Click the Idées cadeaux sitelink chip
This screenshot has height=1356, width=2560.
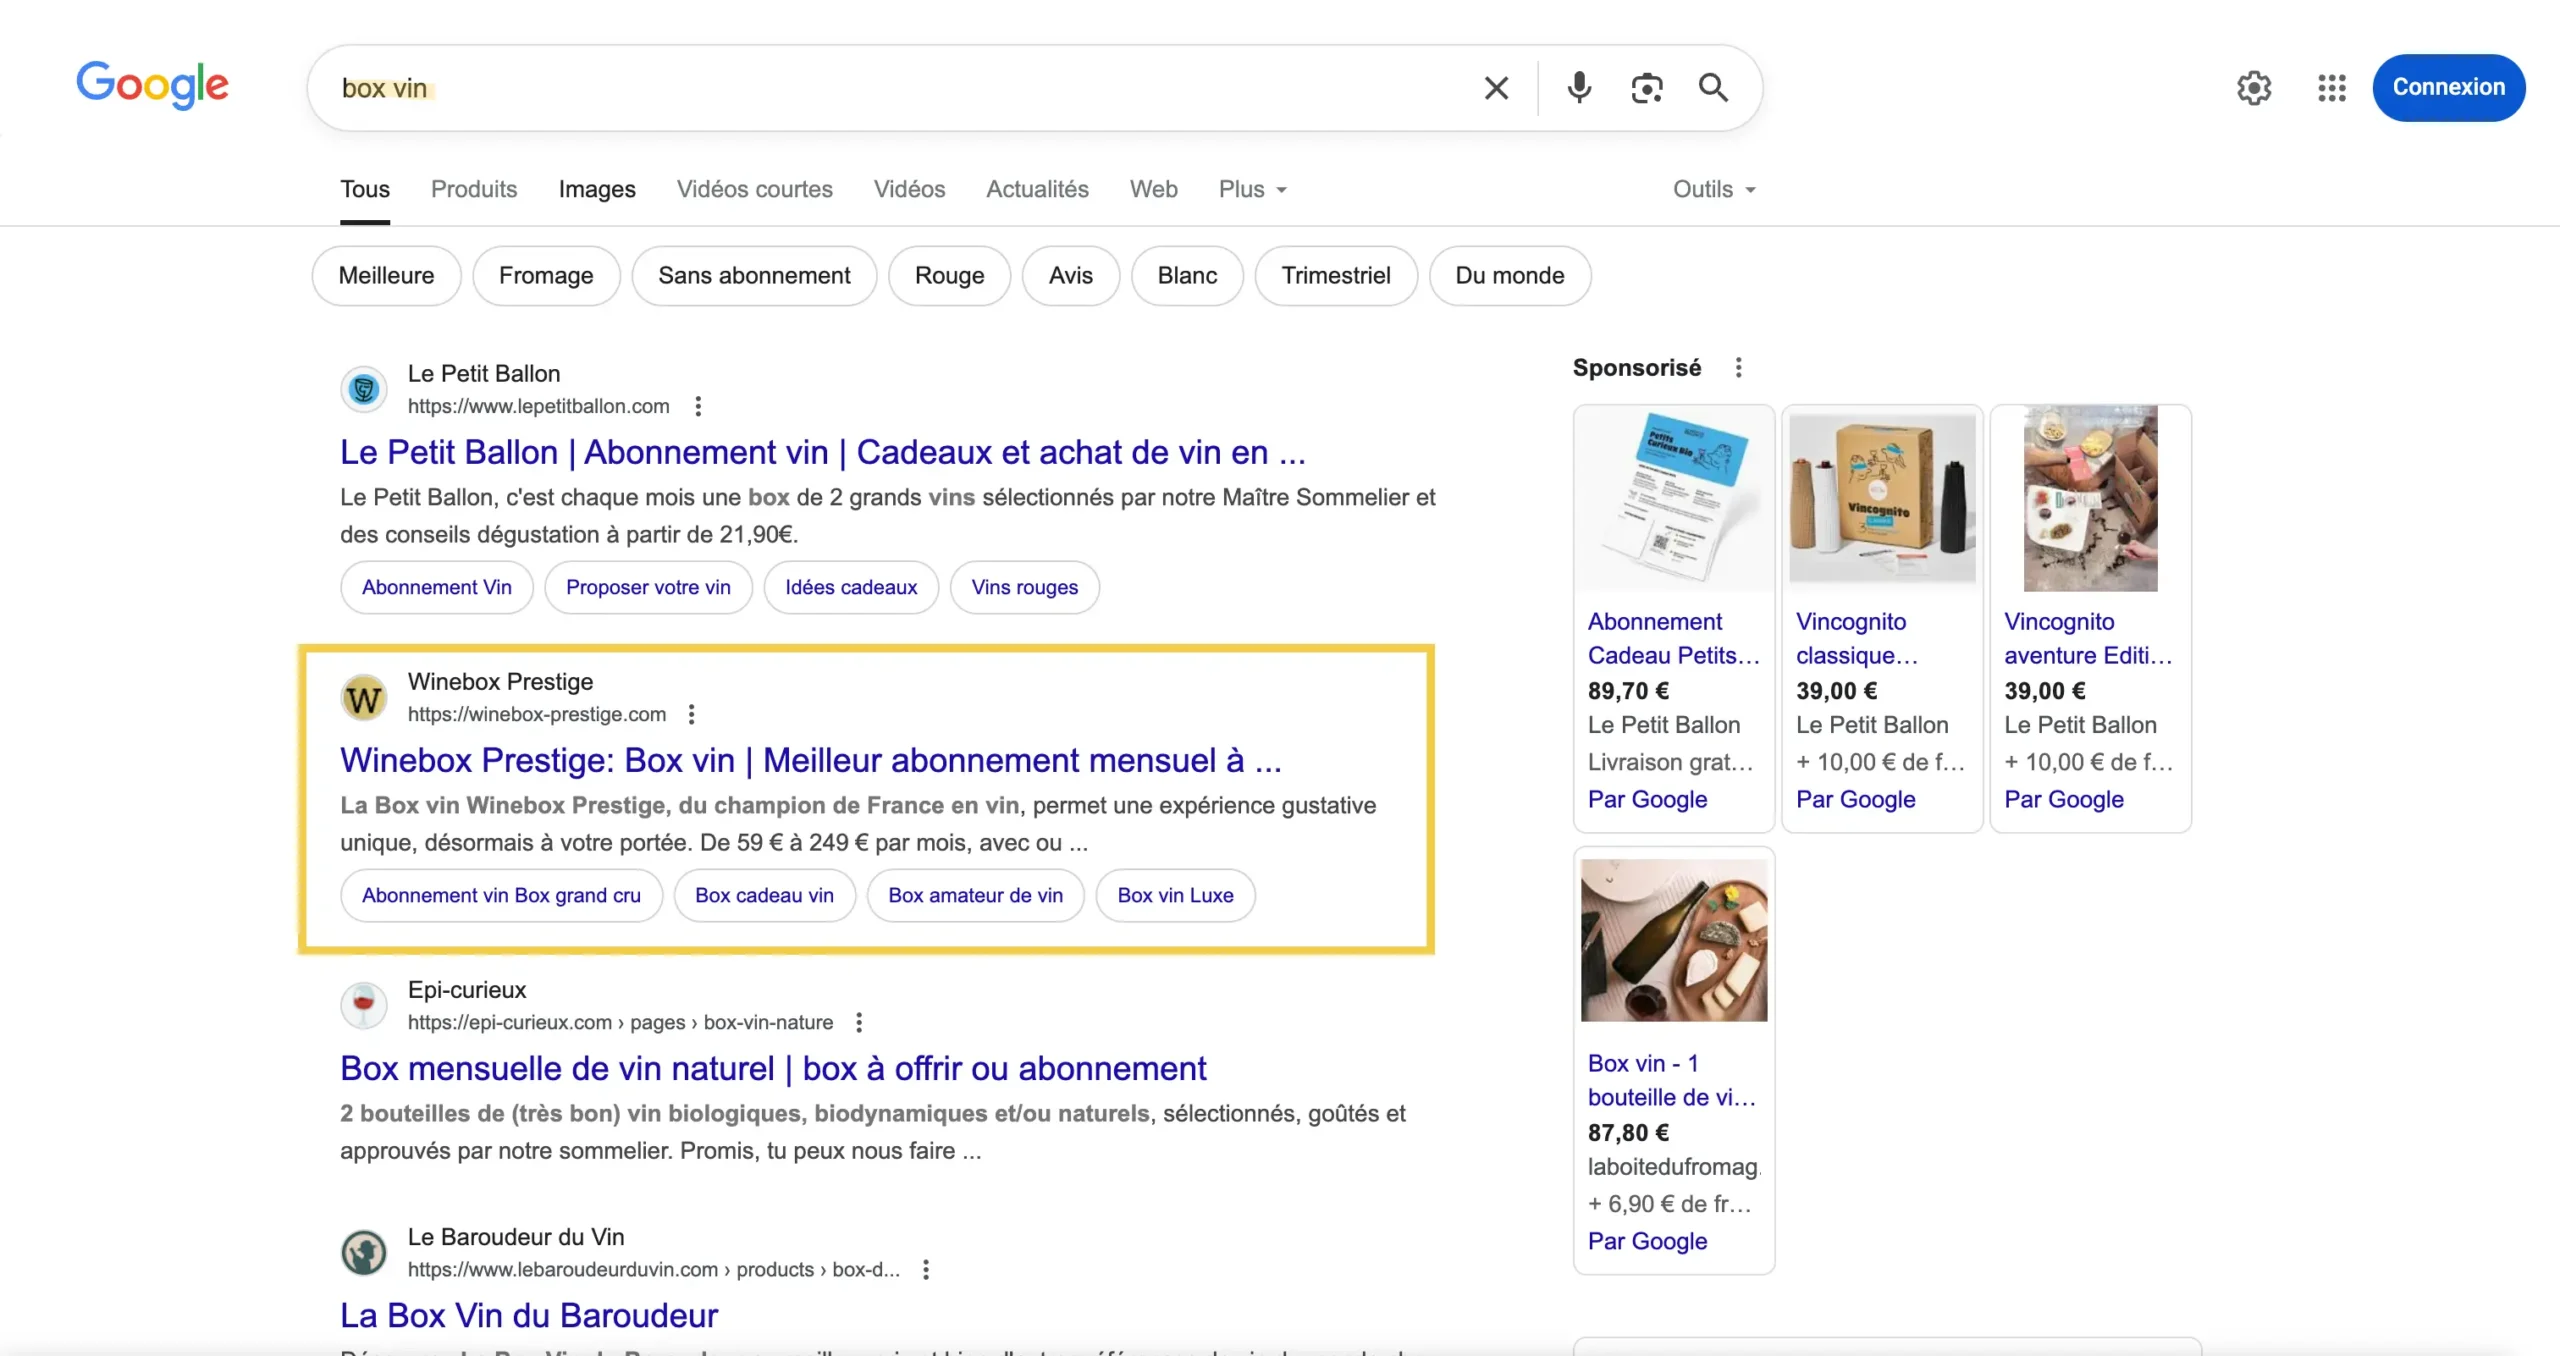(851, 587)
